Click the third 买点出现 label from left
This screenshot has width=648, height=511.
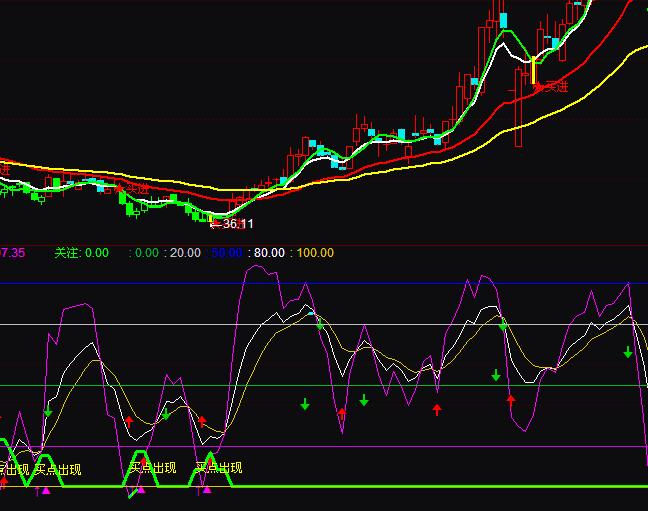(x=153, y=467)
